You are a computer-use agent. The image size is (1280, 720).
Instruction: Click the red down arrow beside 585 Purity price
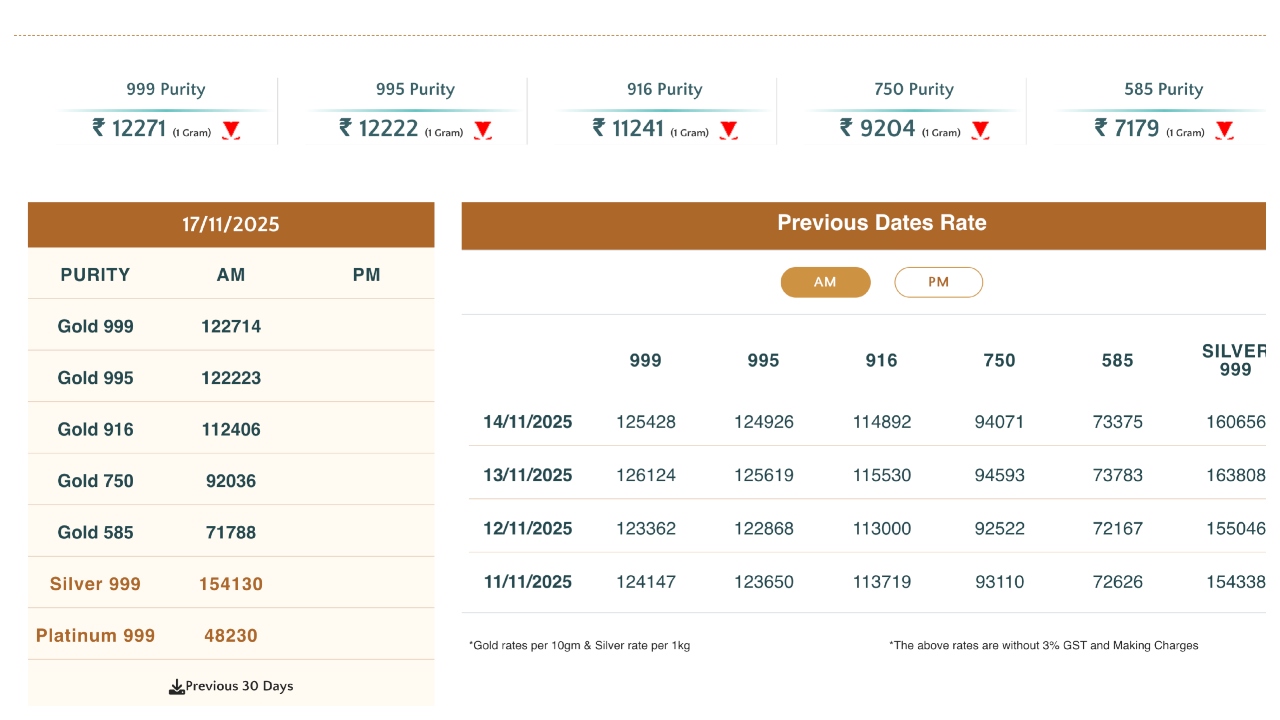1224,130
